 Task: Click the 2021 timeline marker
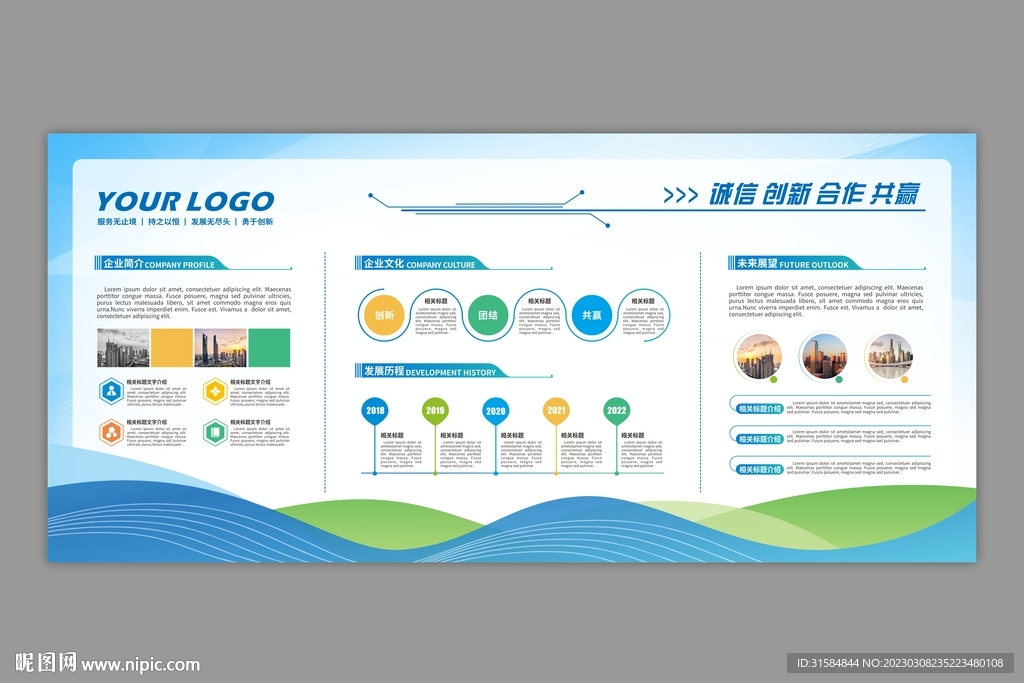556,411
